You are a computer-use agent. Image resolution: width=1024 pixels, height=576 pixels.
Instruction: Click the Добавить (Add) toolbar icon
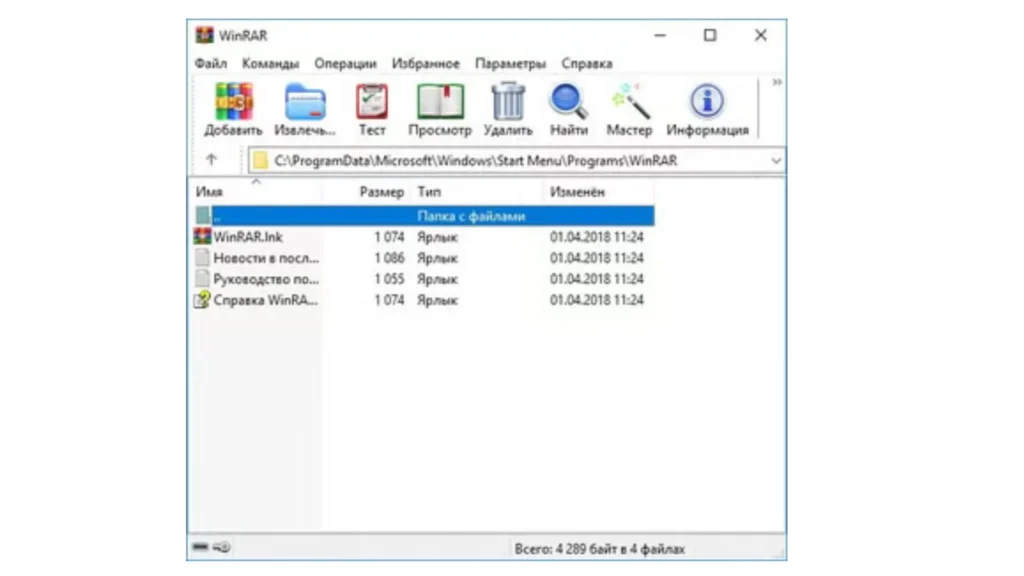click(x=233, y=102)
